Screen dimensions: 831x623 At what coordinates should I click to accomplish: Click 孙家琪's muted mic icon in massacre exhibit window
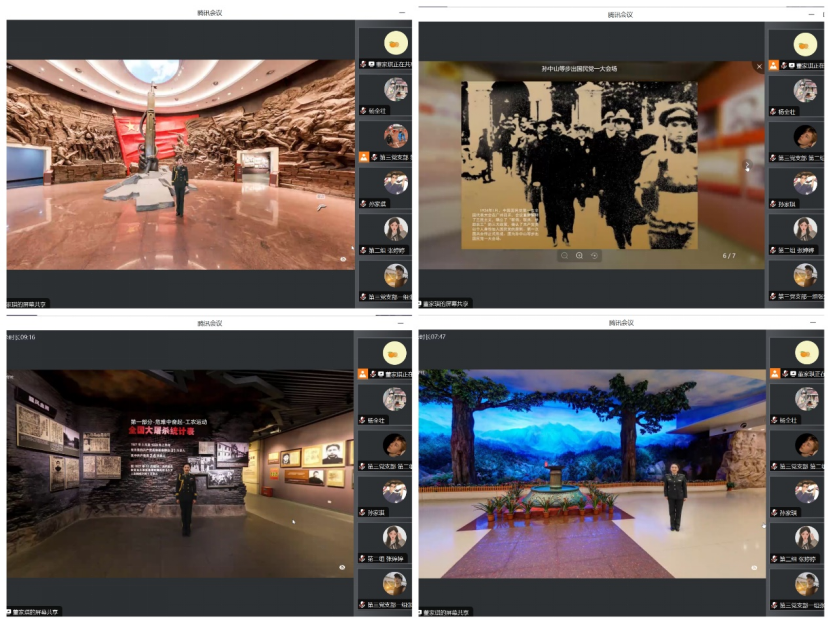[363, 512]
